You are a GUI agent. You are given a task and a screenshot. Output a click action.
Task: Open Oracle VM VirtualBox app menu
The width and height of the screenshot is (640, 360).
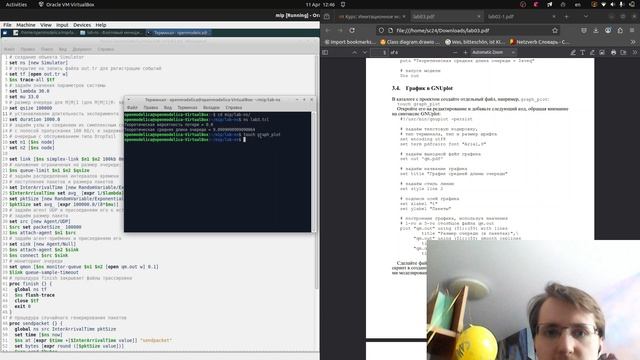pos(67,4)
